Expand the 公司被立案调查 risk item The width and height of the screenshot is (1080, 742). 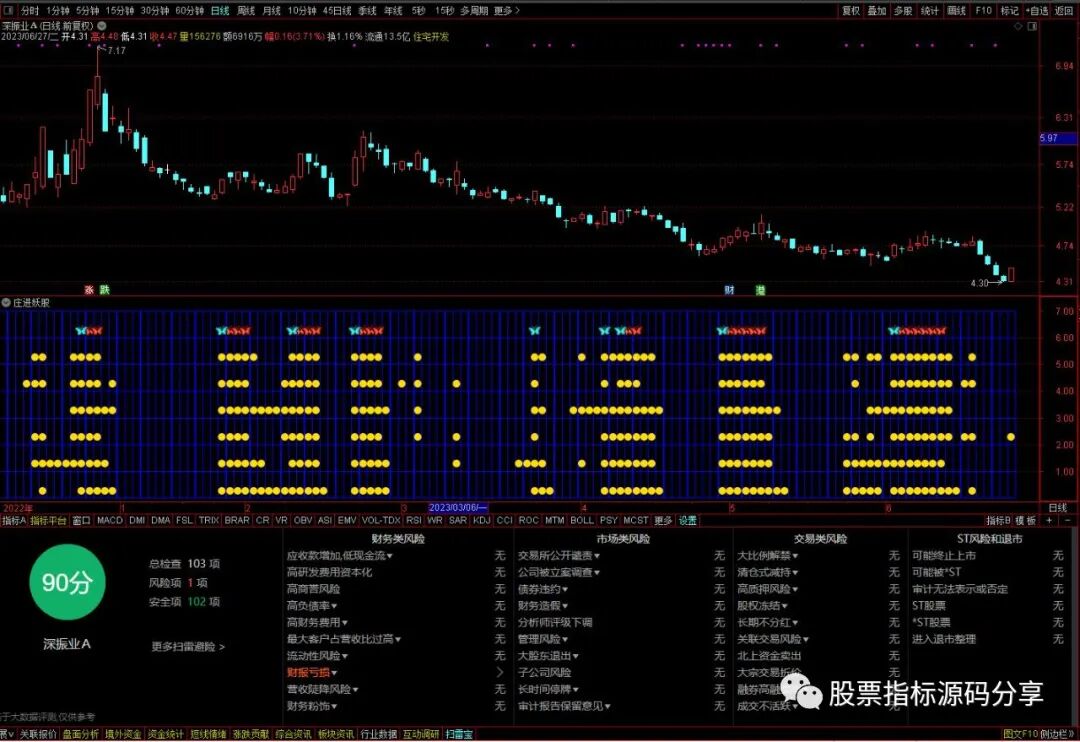tap(559, 572)
